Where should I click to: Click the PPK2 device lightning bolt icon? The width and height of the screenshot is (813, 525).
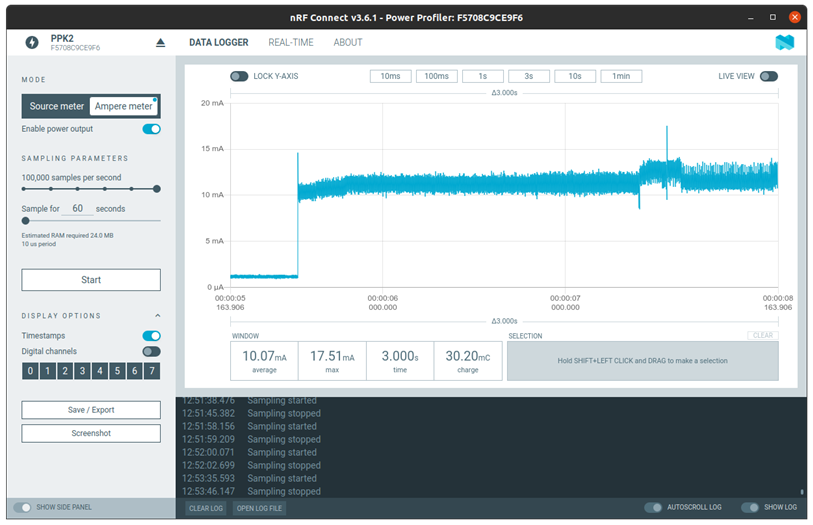[x=32, y=43]
